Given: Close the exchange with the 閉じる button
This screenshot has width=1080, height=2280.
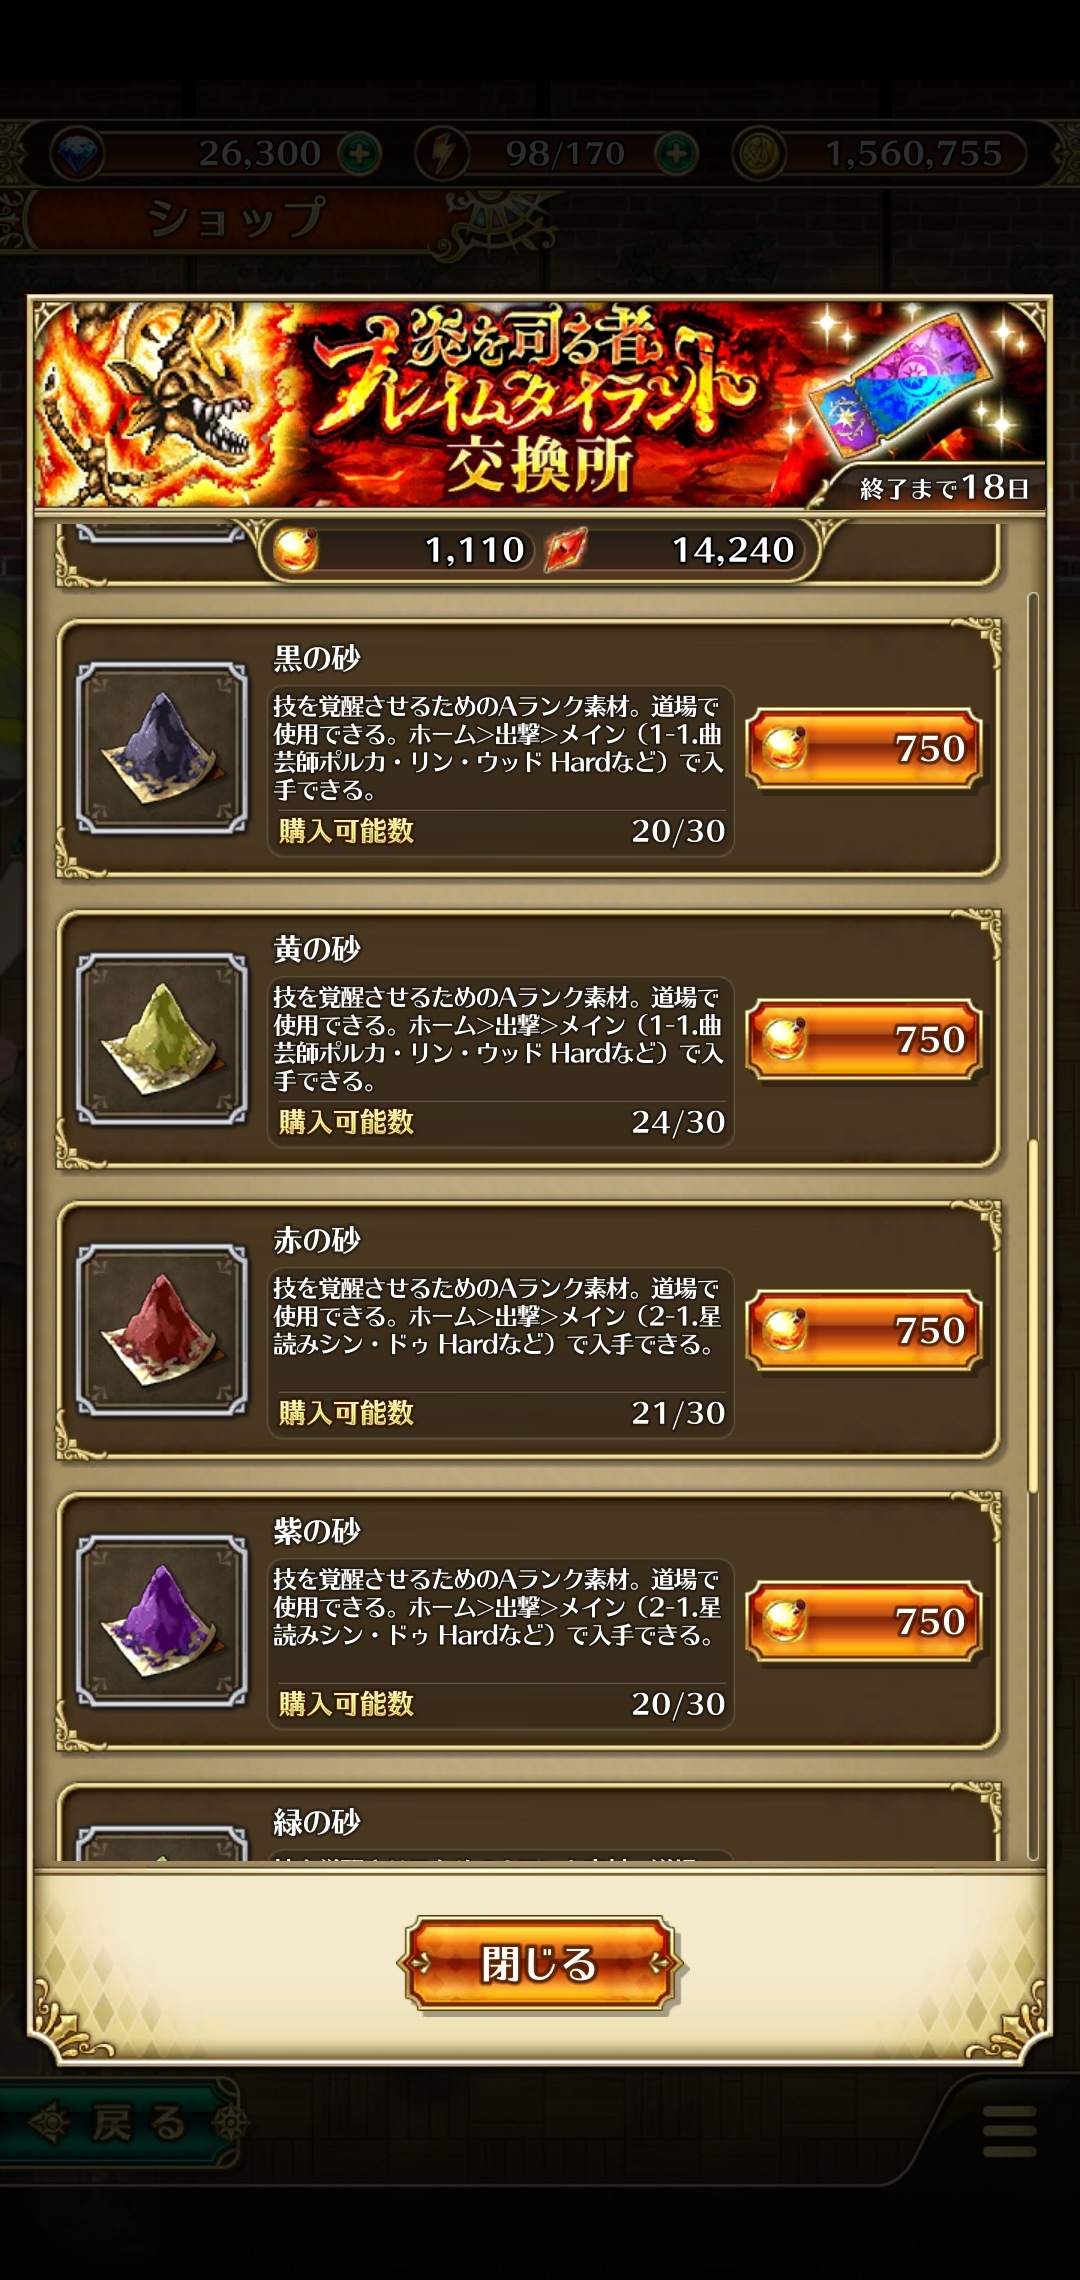Looking at the screenshot, I should coord(540,1963).
